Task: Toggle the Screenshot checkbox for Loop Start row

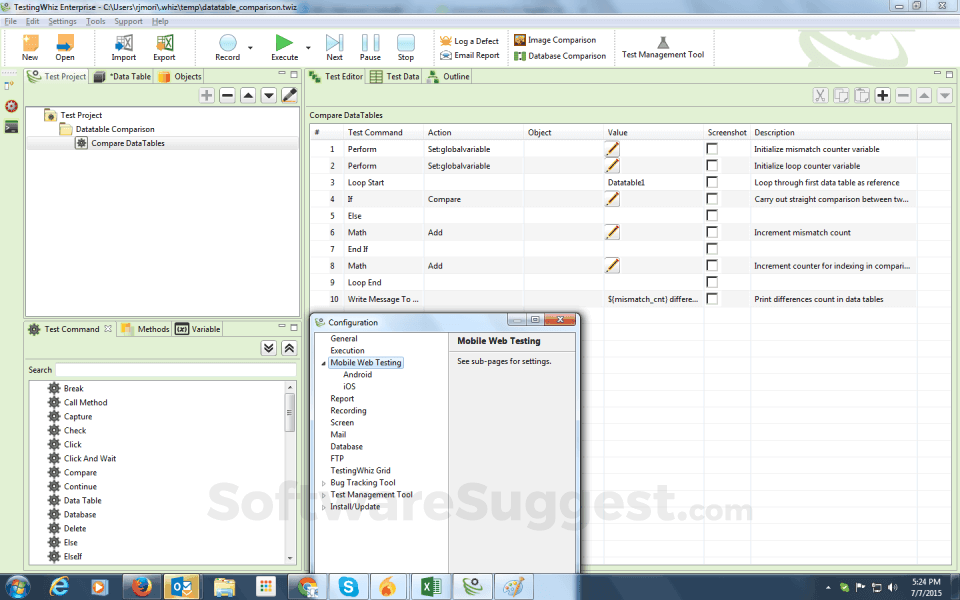Action: click(712, 182)
